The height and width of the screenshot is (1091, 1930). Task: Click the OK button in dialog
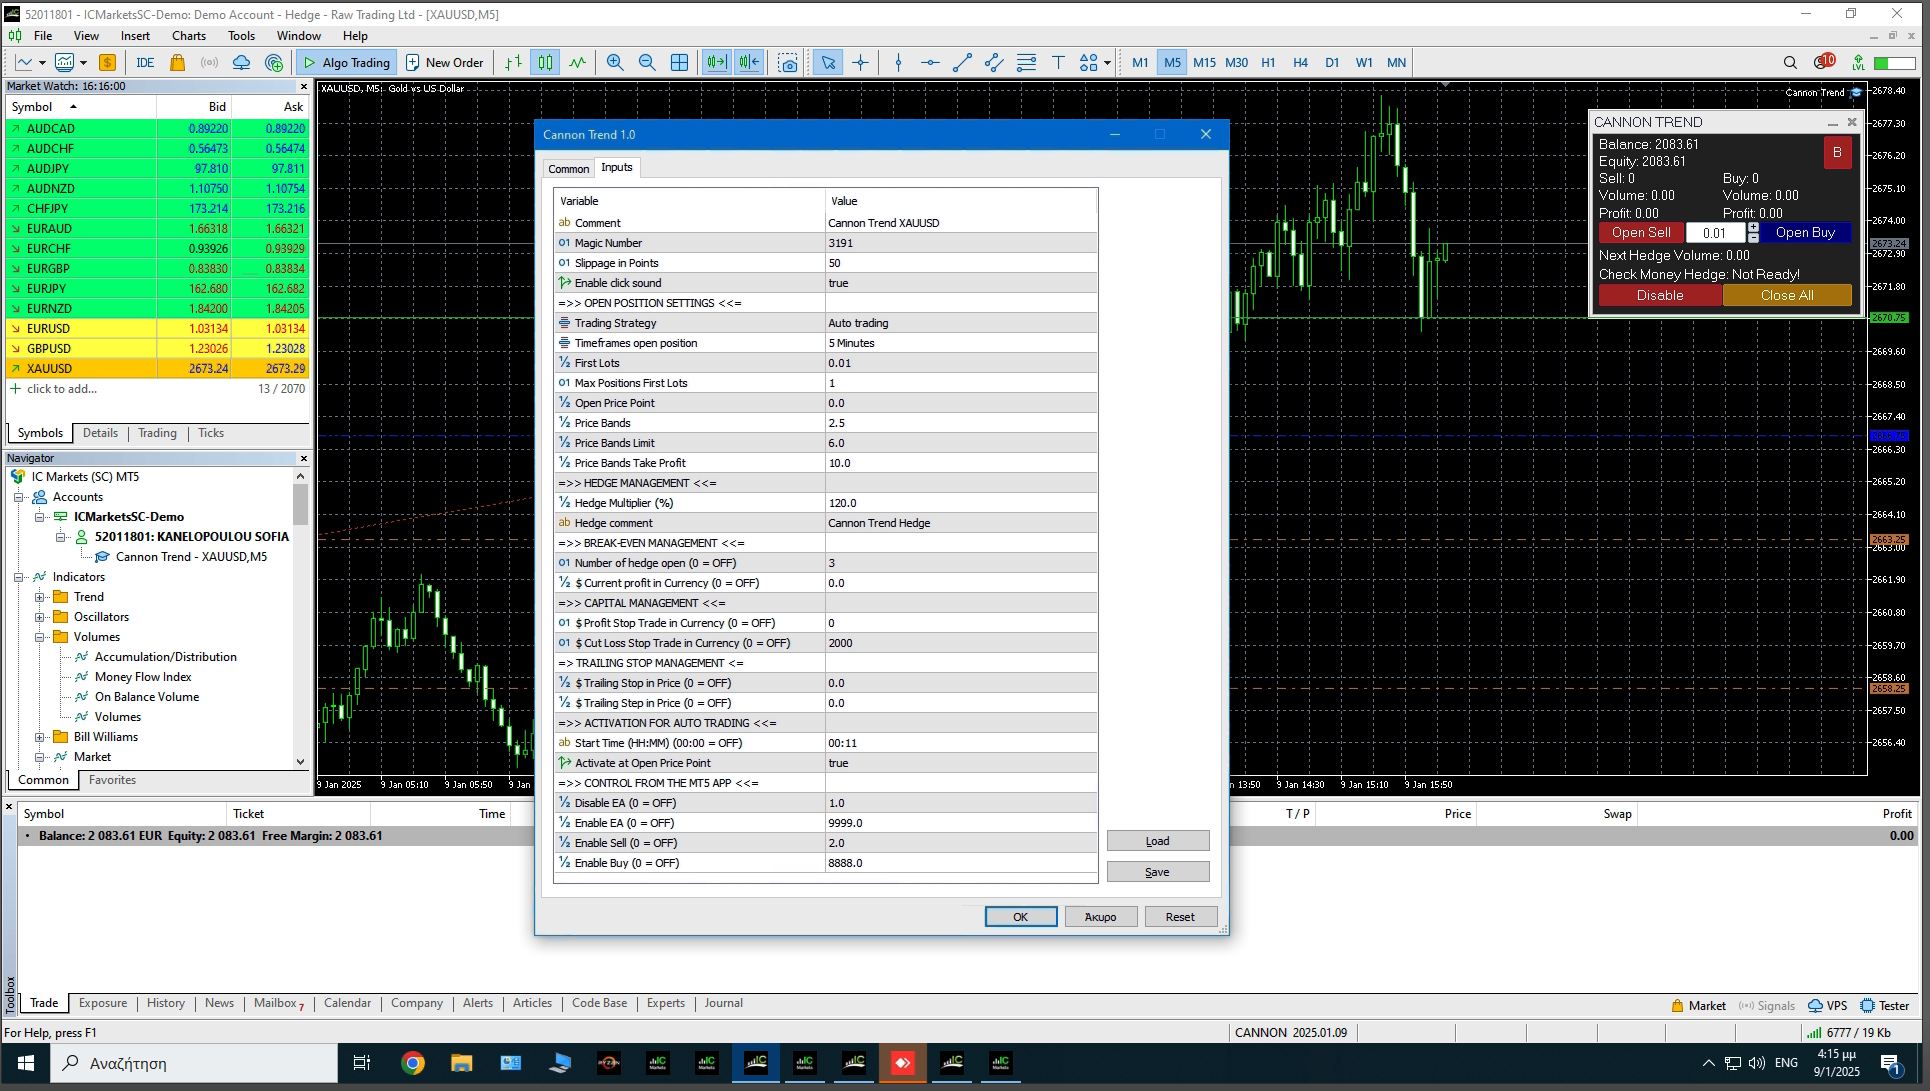1020,917
